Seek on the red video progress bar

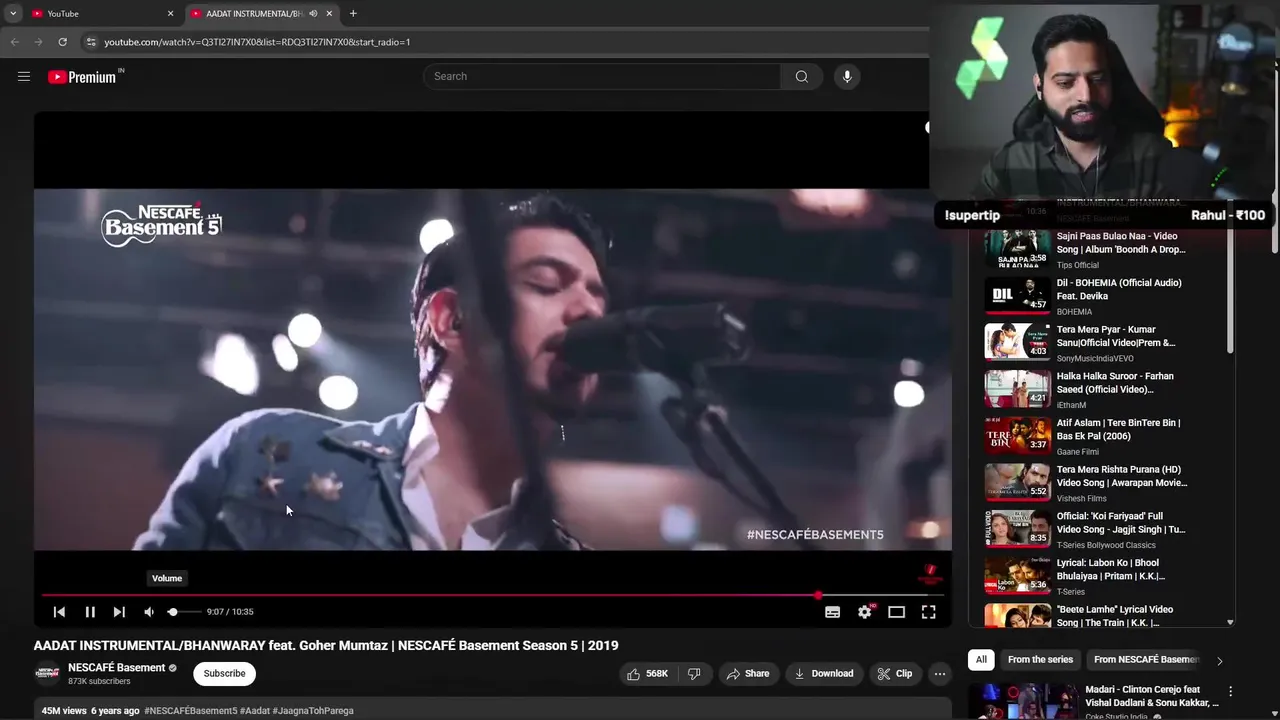492,595
